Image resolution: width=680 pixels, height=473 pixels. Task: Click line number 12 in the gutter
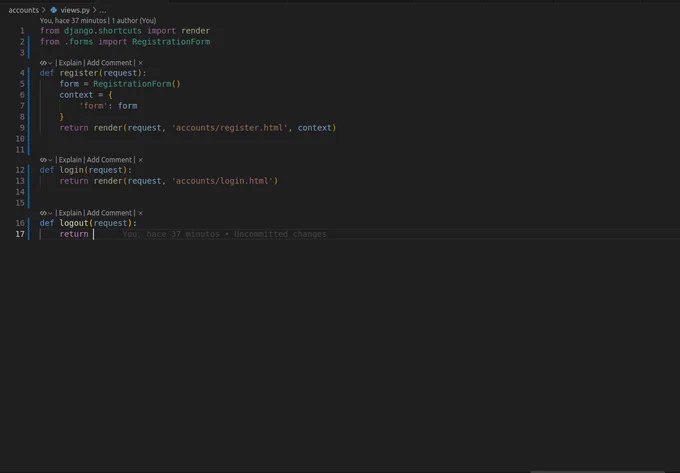(20, 170)
